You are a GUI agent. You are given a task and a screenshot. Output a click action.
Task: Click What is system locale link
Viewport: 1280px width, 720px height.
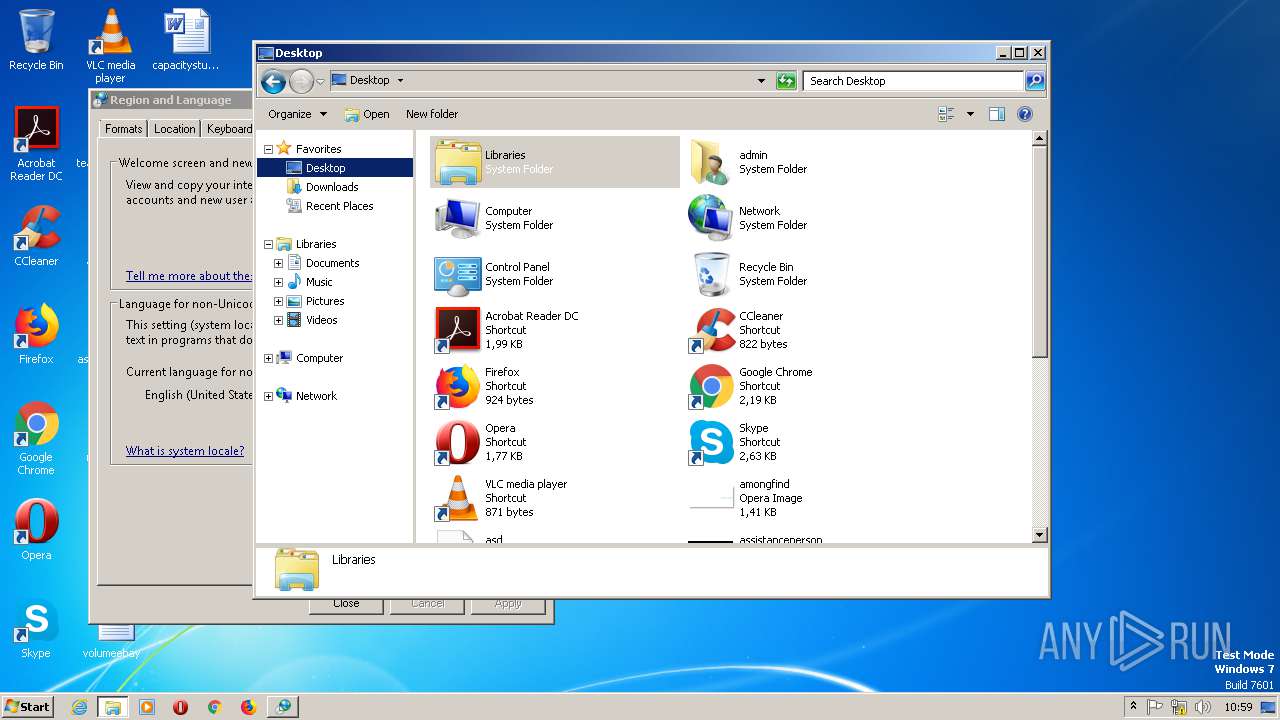coord(185,451)
